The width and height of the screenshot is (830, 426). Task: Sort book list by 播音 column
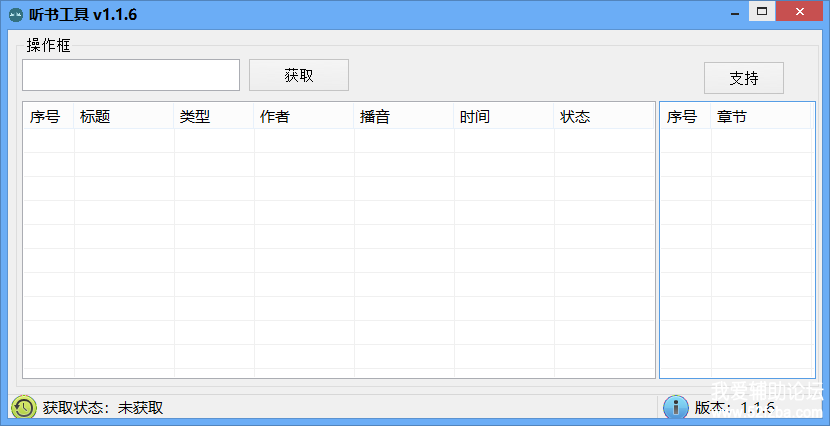click(404, 116)
